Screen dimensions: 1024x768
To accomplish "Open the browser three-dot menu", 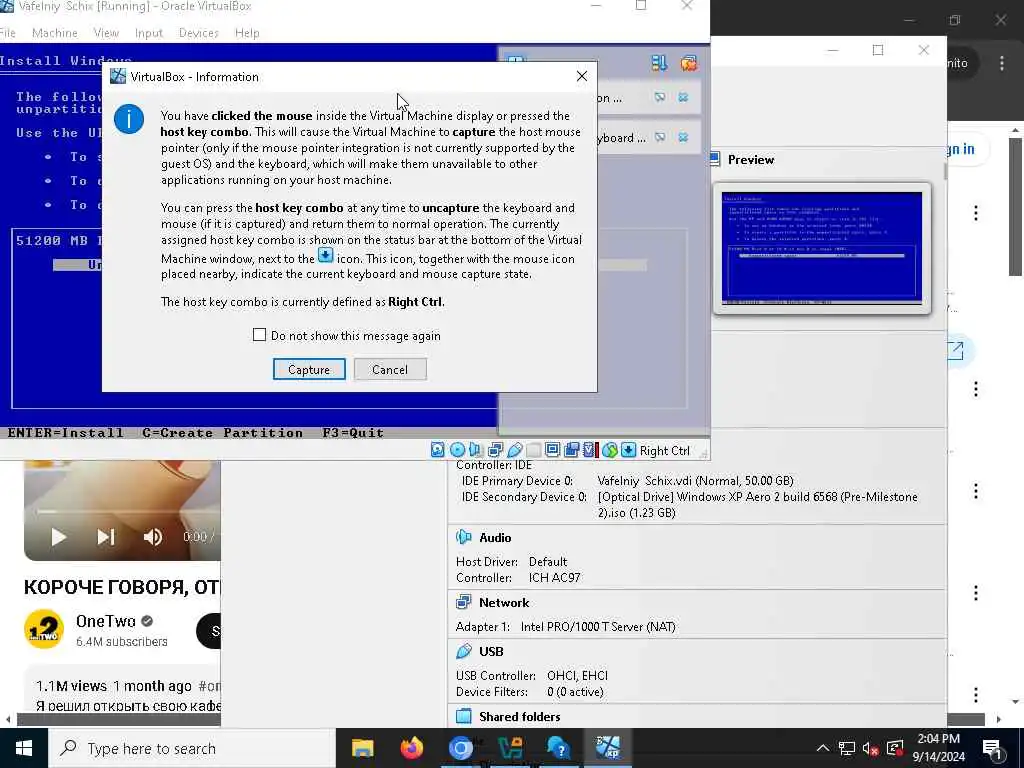I will tap(1002, 63).
